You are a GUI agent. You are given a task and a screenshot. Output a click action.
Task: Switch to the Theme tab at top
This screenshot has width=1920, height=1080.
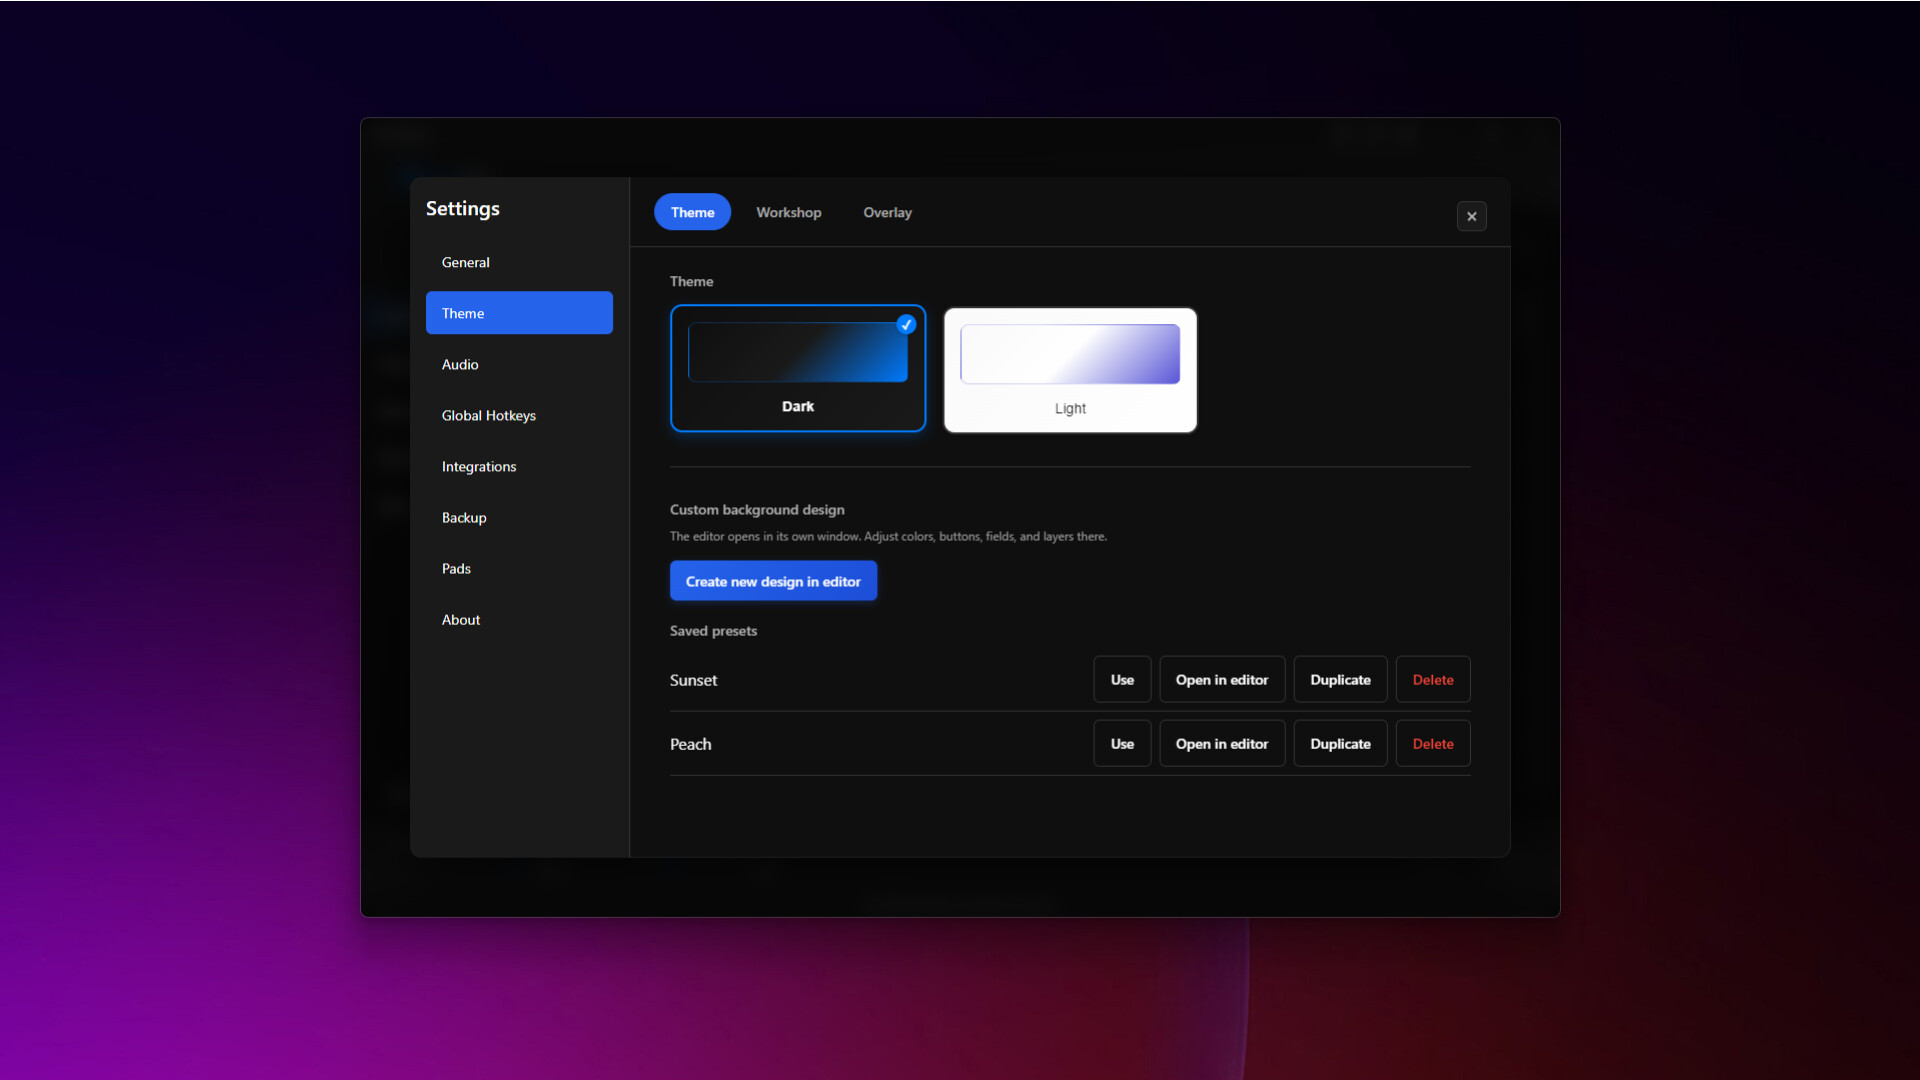(692, 212)
